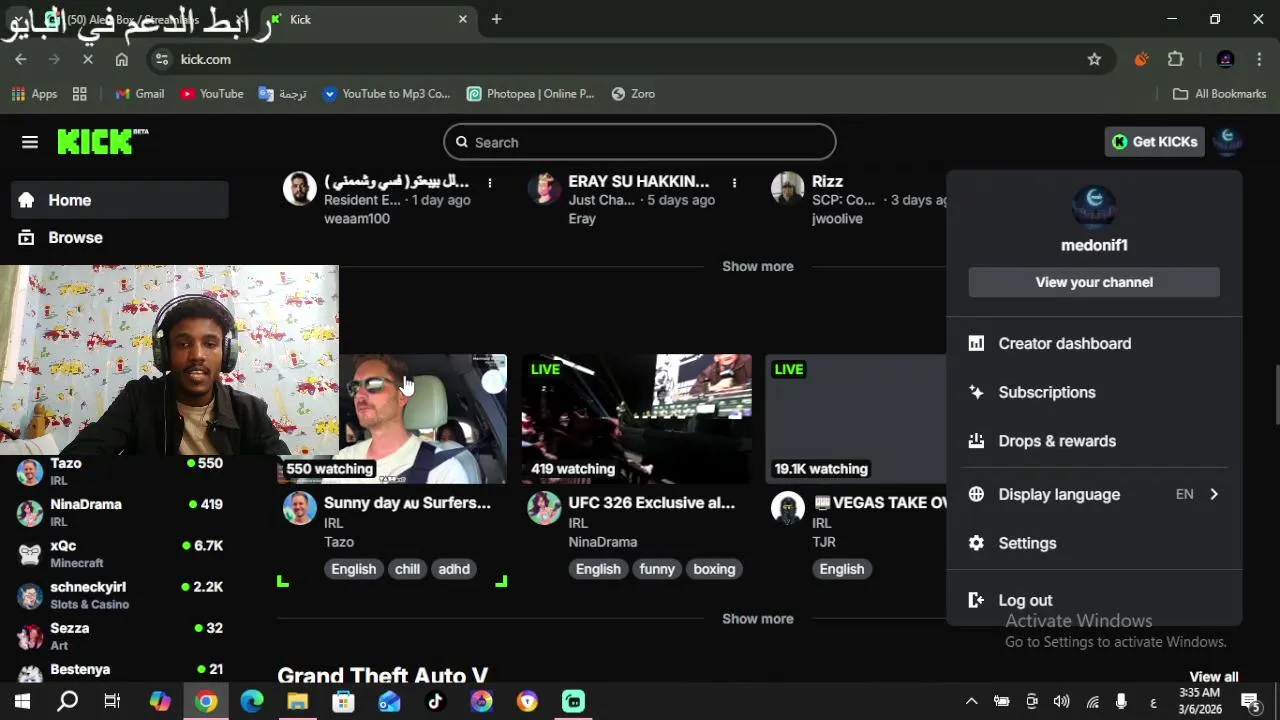Image resolution: width=1280 pixels, height=720 pixels.
Task: Open the Chrome menu (three dots)
Action: click(x=1258, y=59)
